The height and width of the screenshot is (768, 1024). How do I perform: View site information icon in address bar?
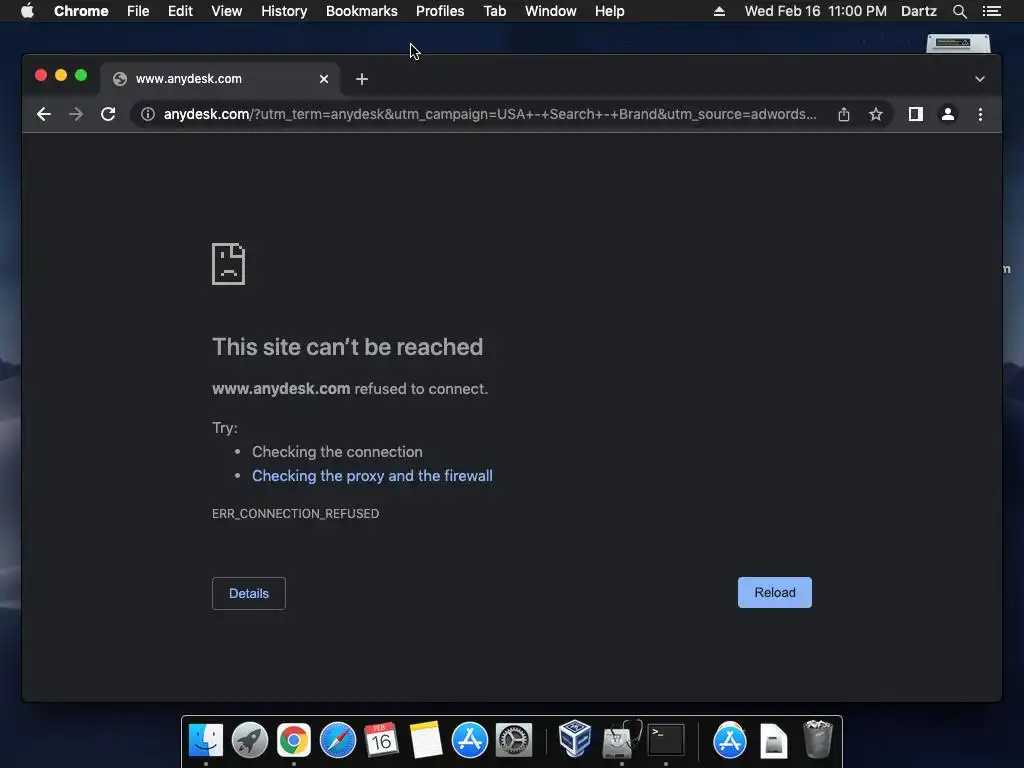click(148, 114)
